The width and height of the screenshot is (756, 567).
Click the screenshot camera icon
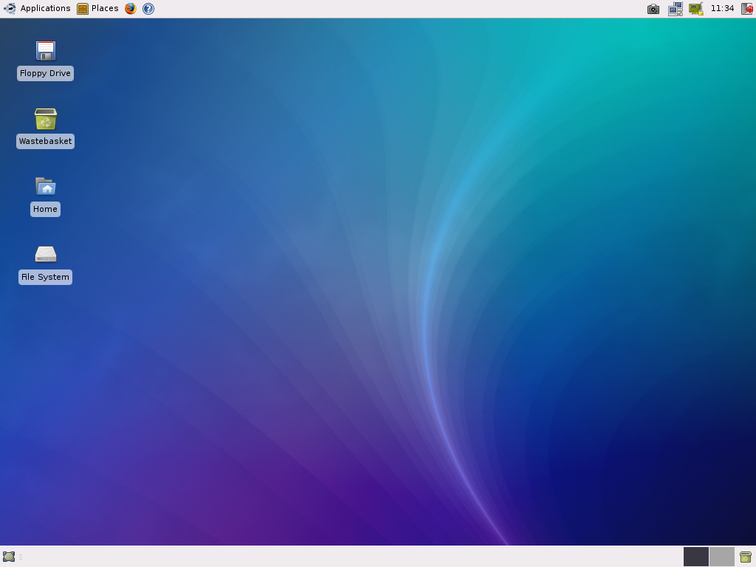[653, 9]
